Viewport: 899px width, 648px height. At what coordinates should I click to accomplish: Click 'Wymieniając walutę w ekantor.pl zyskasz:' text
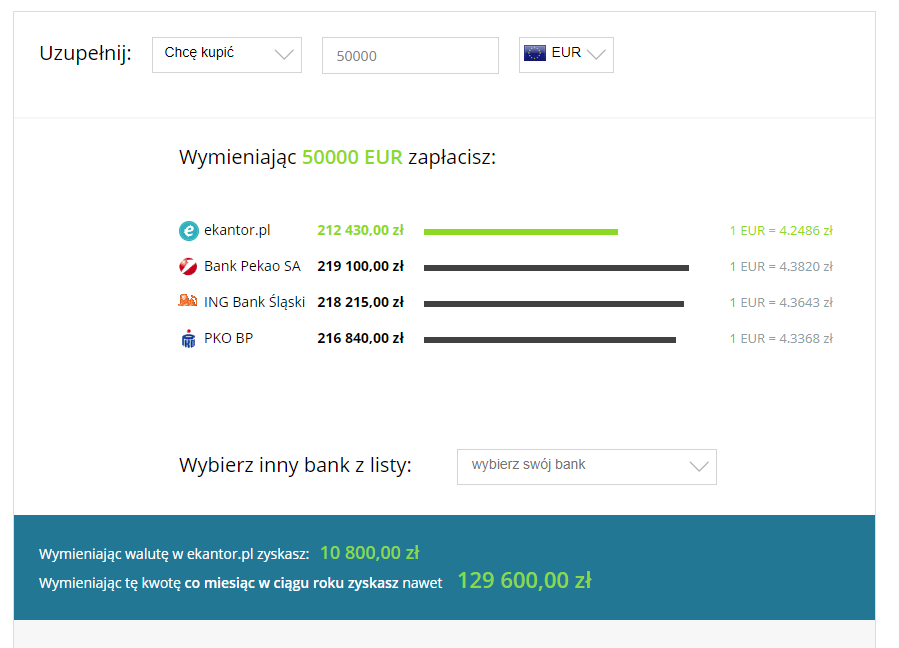coord(174,554)
